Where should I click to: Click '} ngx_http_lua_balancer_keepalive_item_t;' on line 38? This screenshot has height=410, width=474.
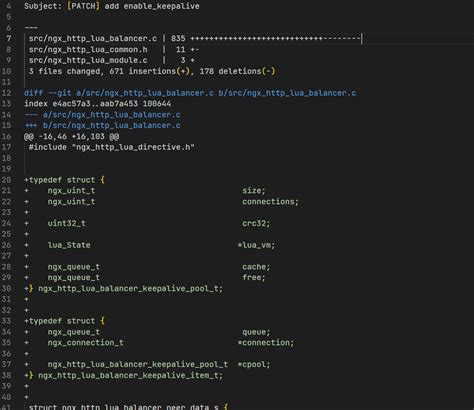coord(126,375)
